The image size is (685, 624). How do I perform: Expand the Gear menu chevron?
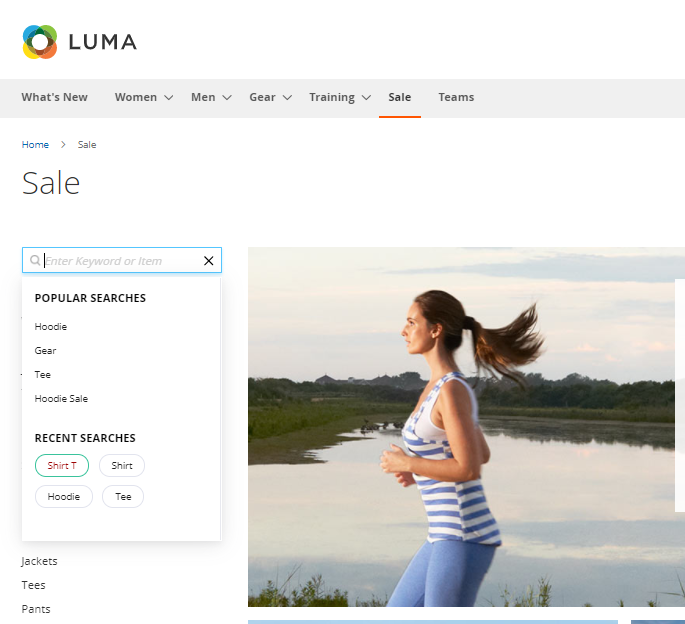point(287,97)
